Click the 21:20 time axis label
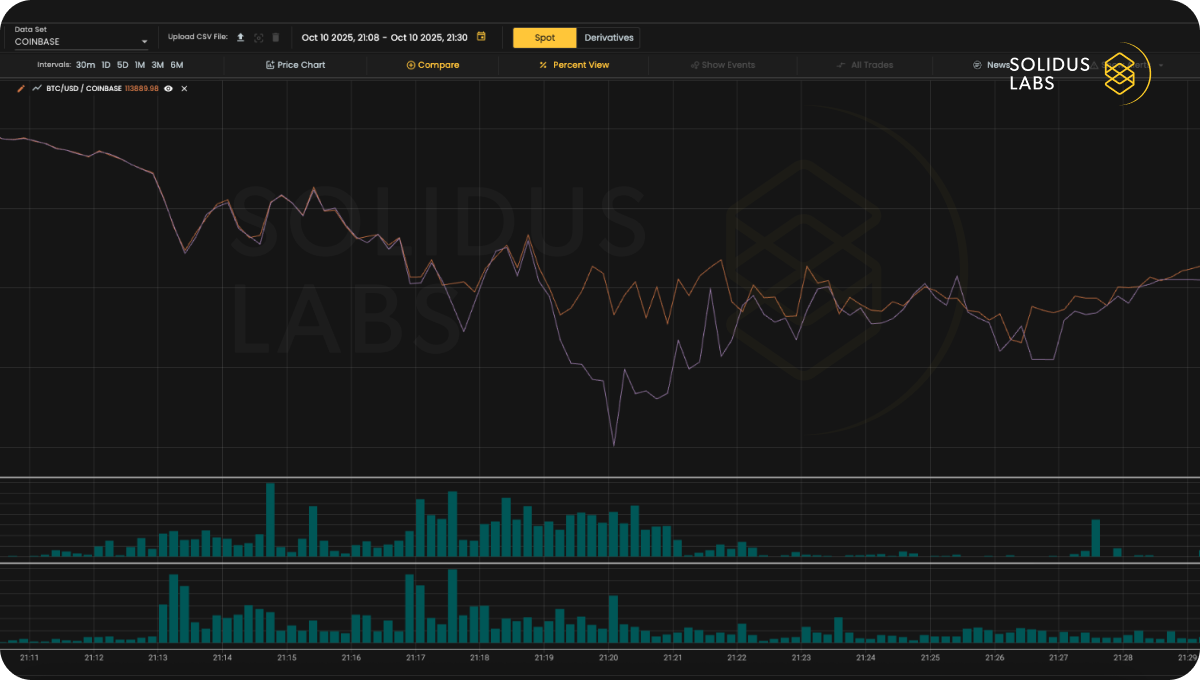Screen dimensions: 1200x680 pos(608,658)
